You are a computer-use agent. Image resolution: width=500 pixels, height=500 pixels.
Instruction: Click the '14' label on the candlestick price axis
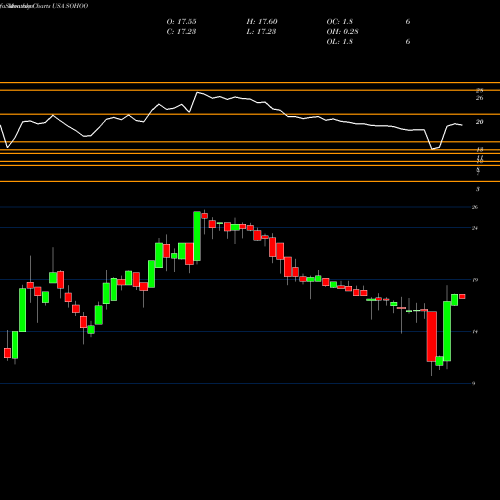click(475, 332)
